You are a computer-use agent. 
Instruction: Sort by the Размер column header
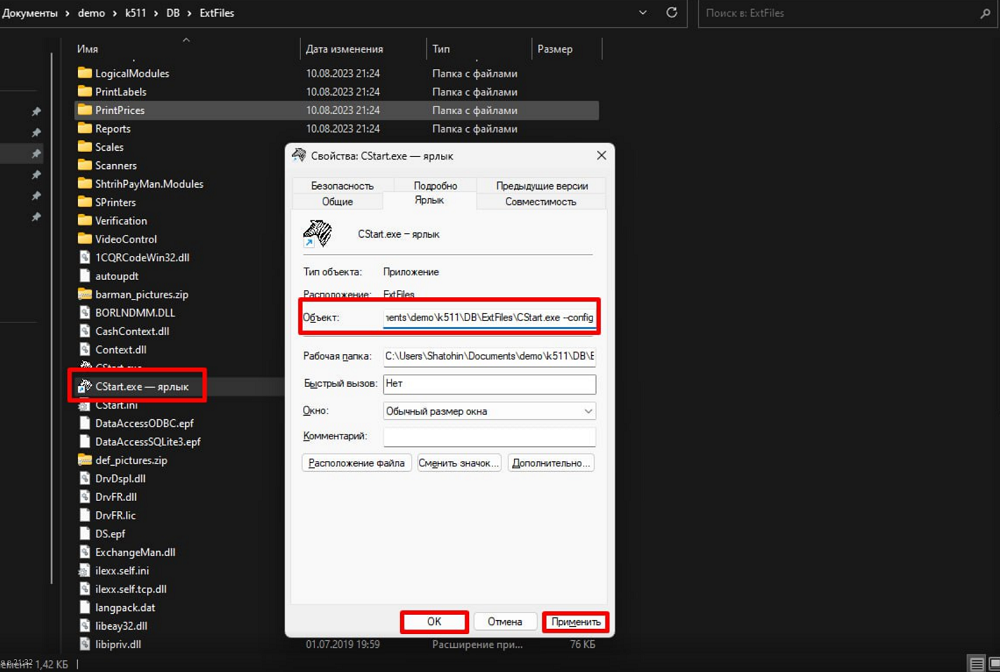pyautogui.click(x=555, y=49)
